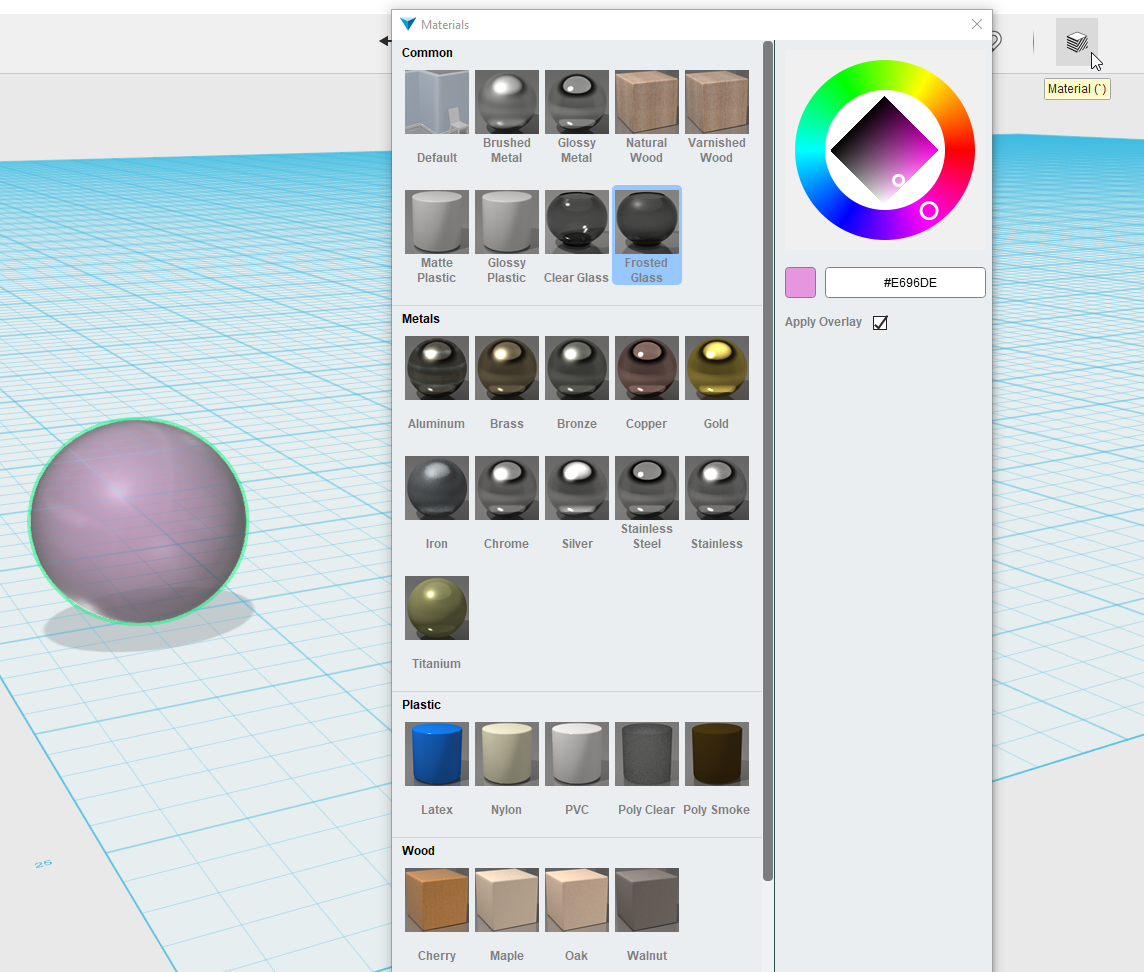Choose the Titanium metal material
Viewport: 1144px width, 972px height.
tap(436, 608)
